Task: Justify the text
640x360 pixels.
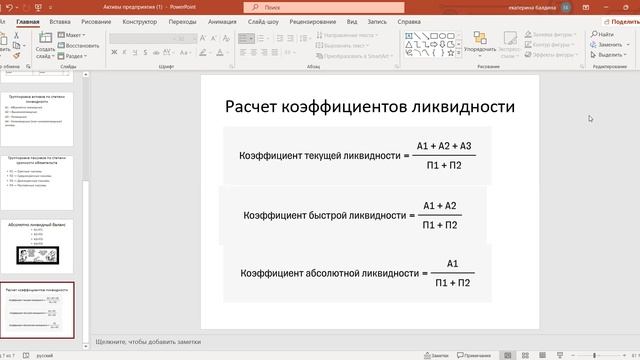Action: [x=275, y=52]
